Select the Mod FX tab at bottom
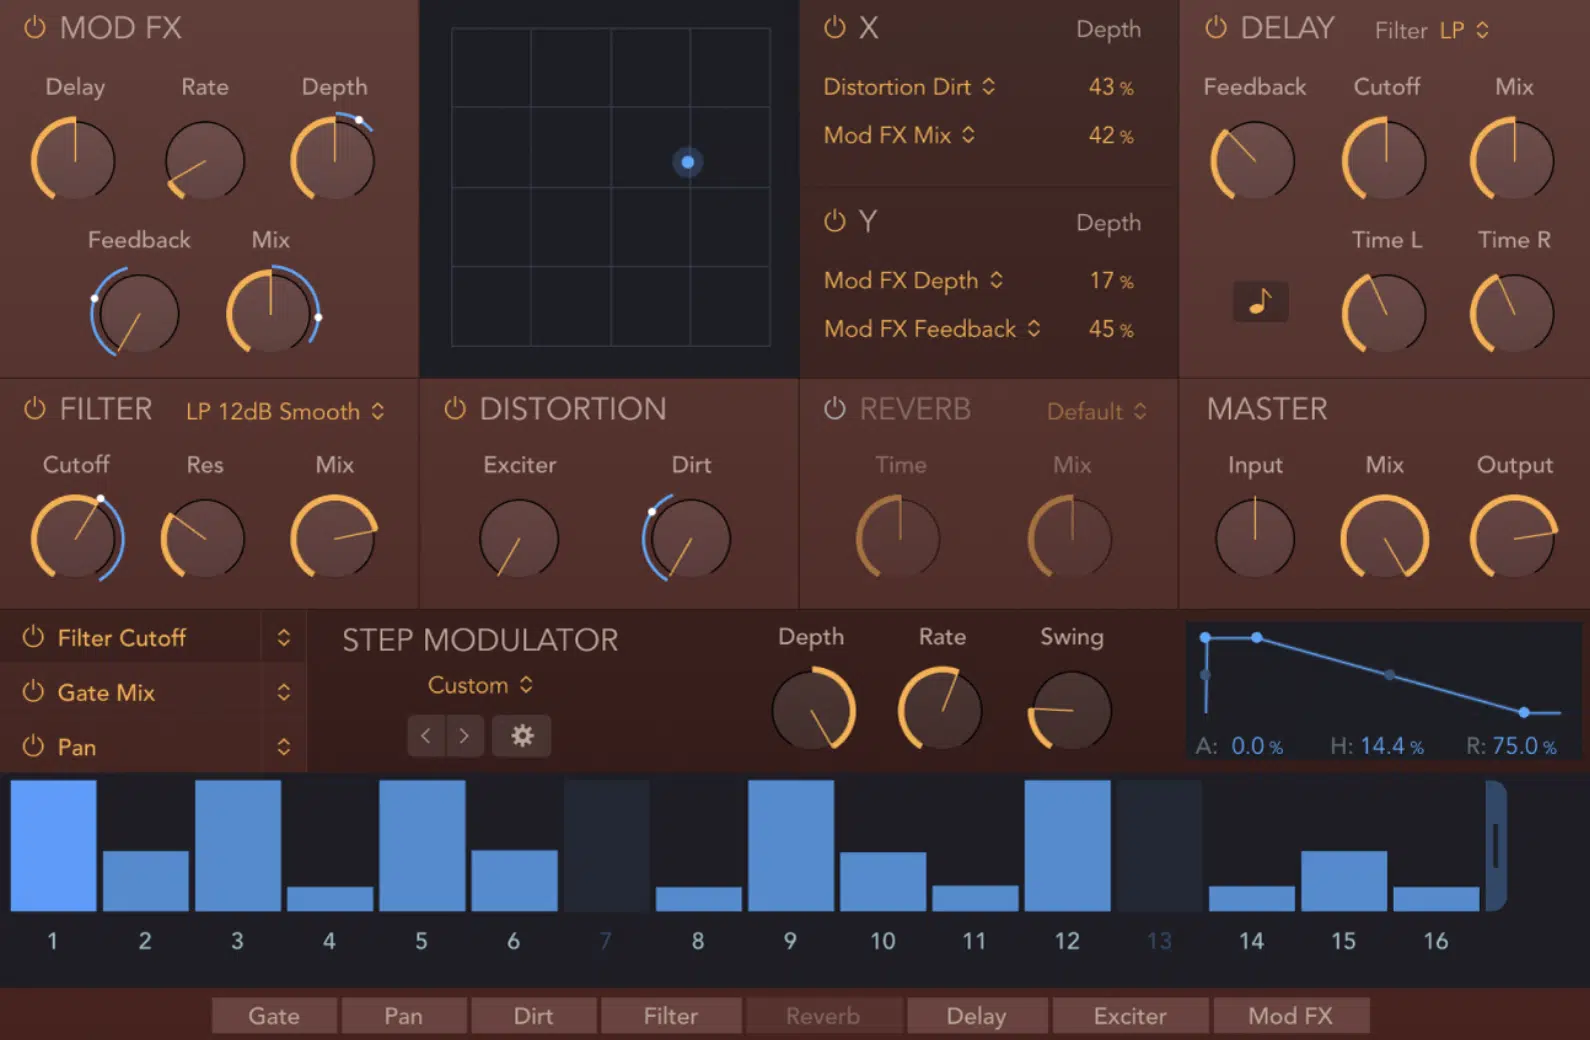The image size is (1590, 1040). point(1291,1016)
